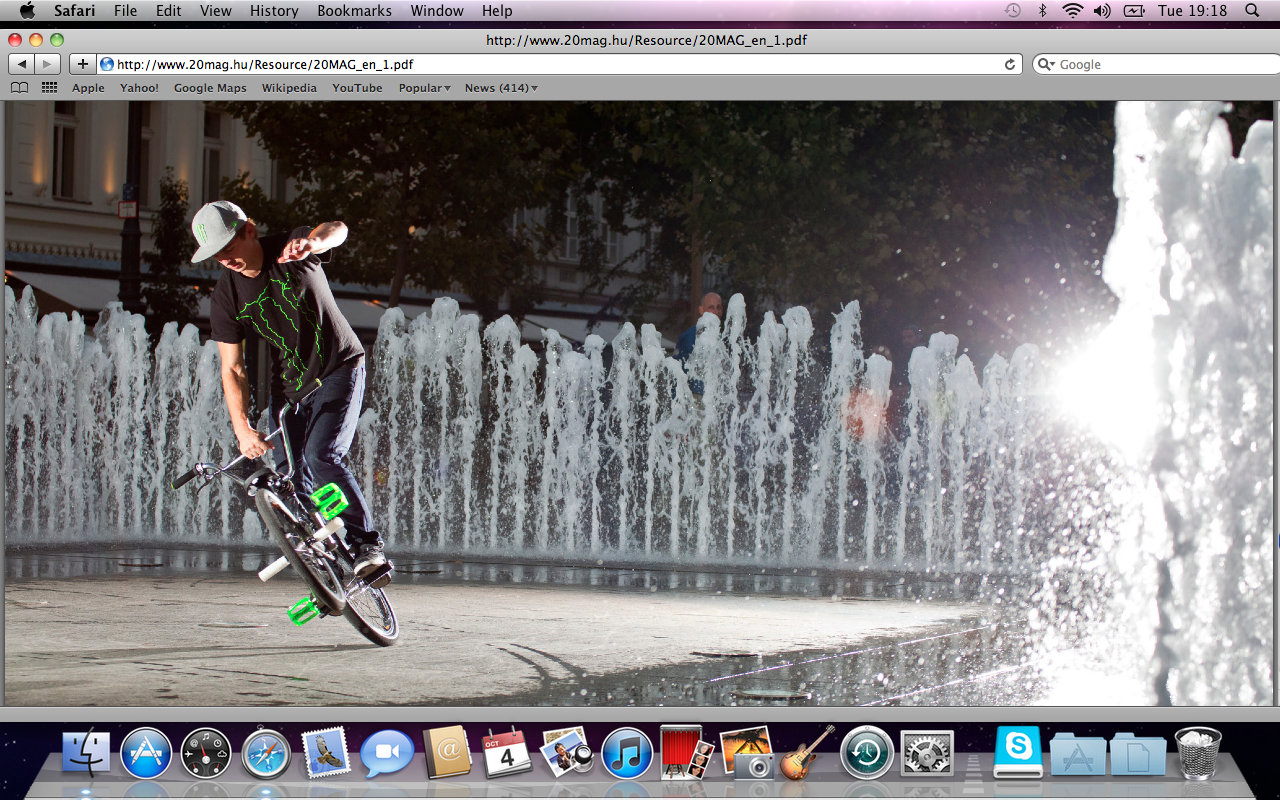Open the Apple bookmark link
Image resolution: width=1280 pixels, height=800 pixels.
tap(88, 88)
